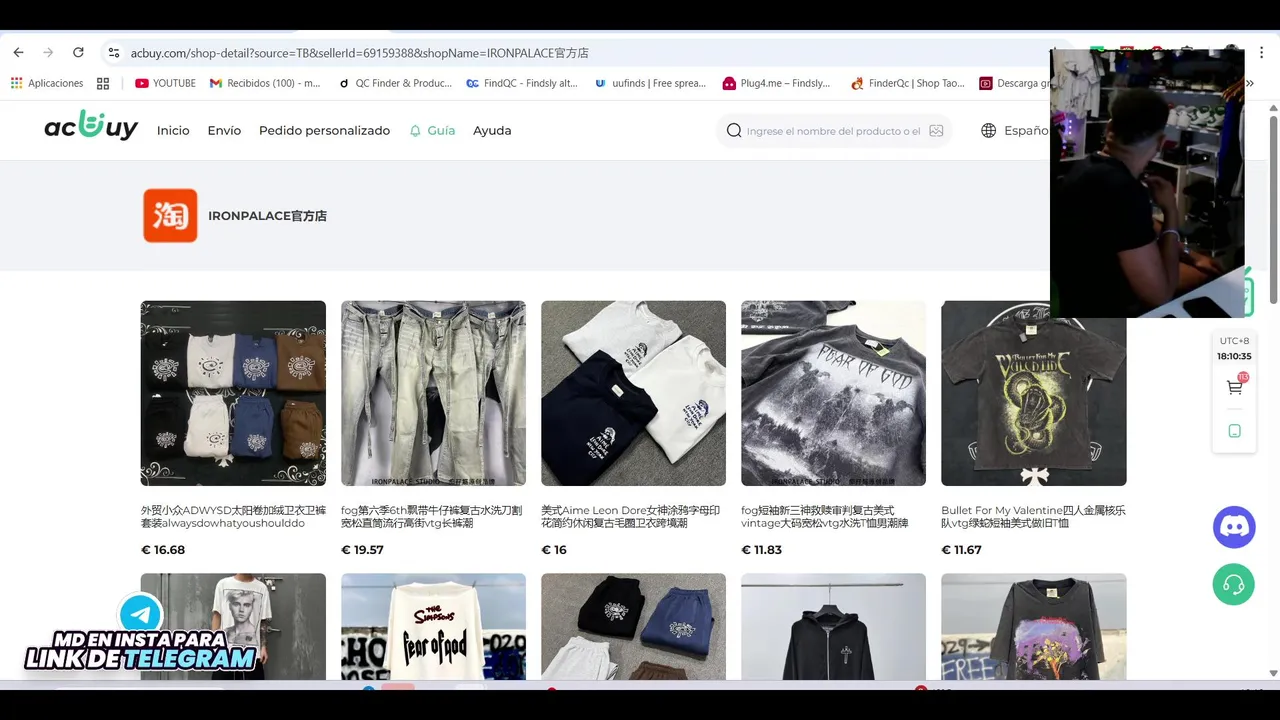Click the € 11.83 price
Viewport: 1280px width, 720px height.
762,550
